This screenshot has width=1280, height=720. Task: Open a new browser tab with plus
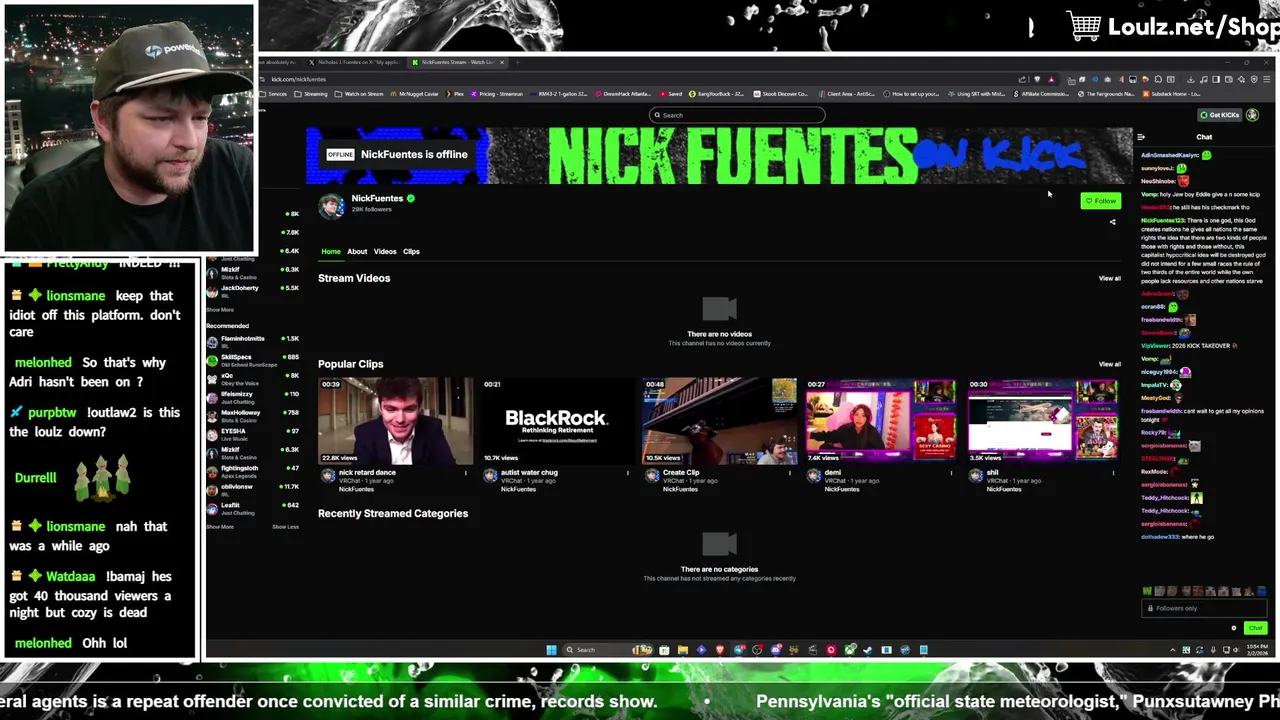(x=517, y=62)
